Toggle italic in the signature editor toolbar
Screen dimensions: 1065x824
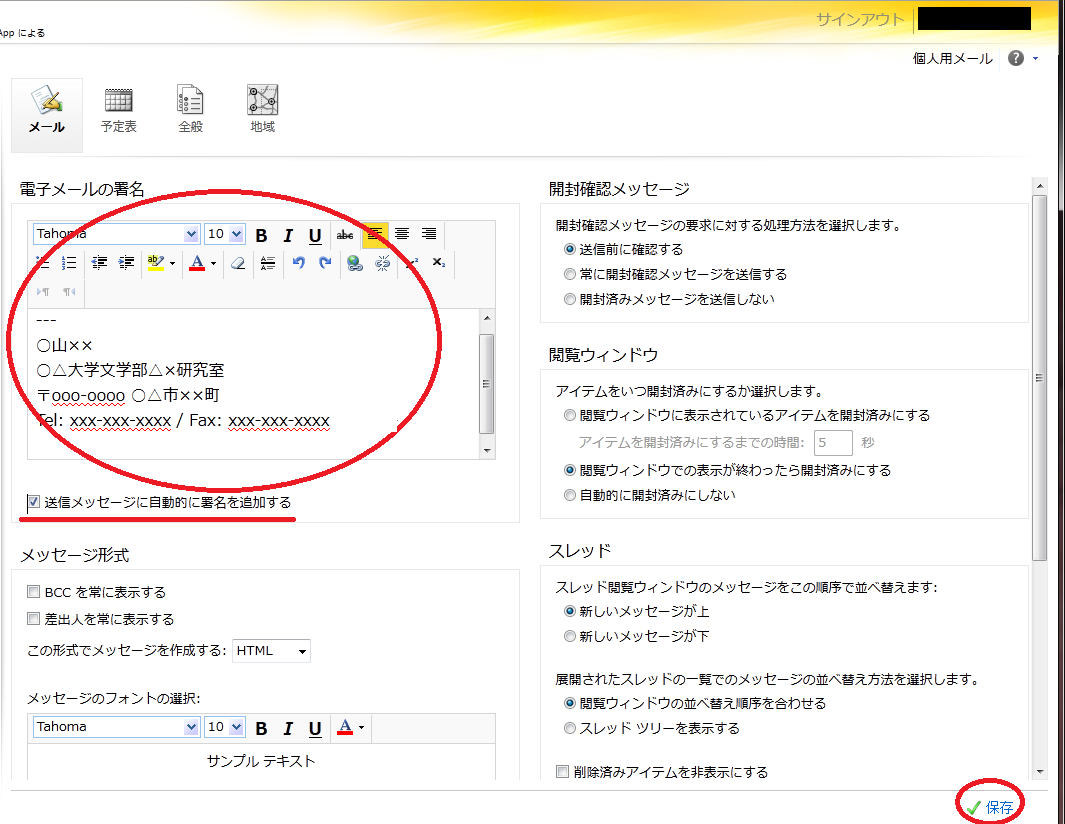(x=288, y=235)
